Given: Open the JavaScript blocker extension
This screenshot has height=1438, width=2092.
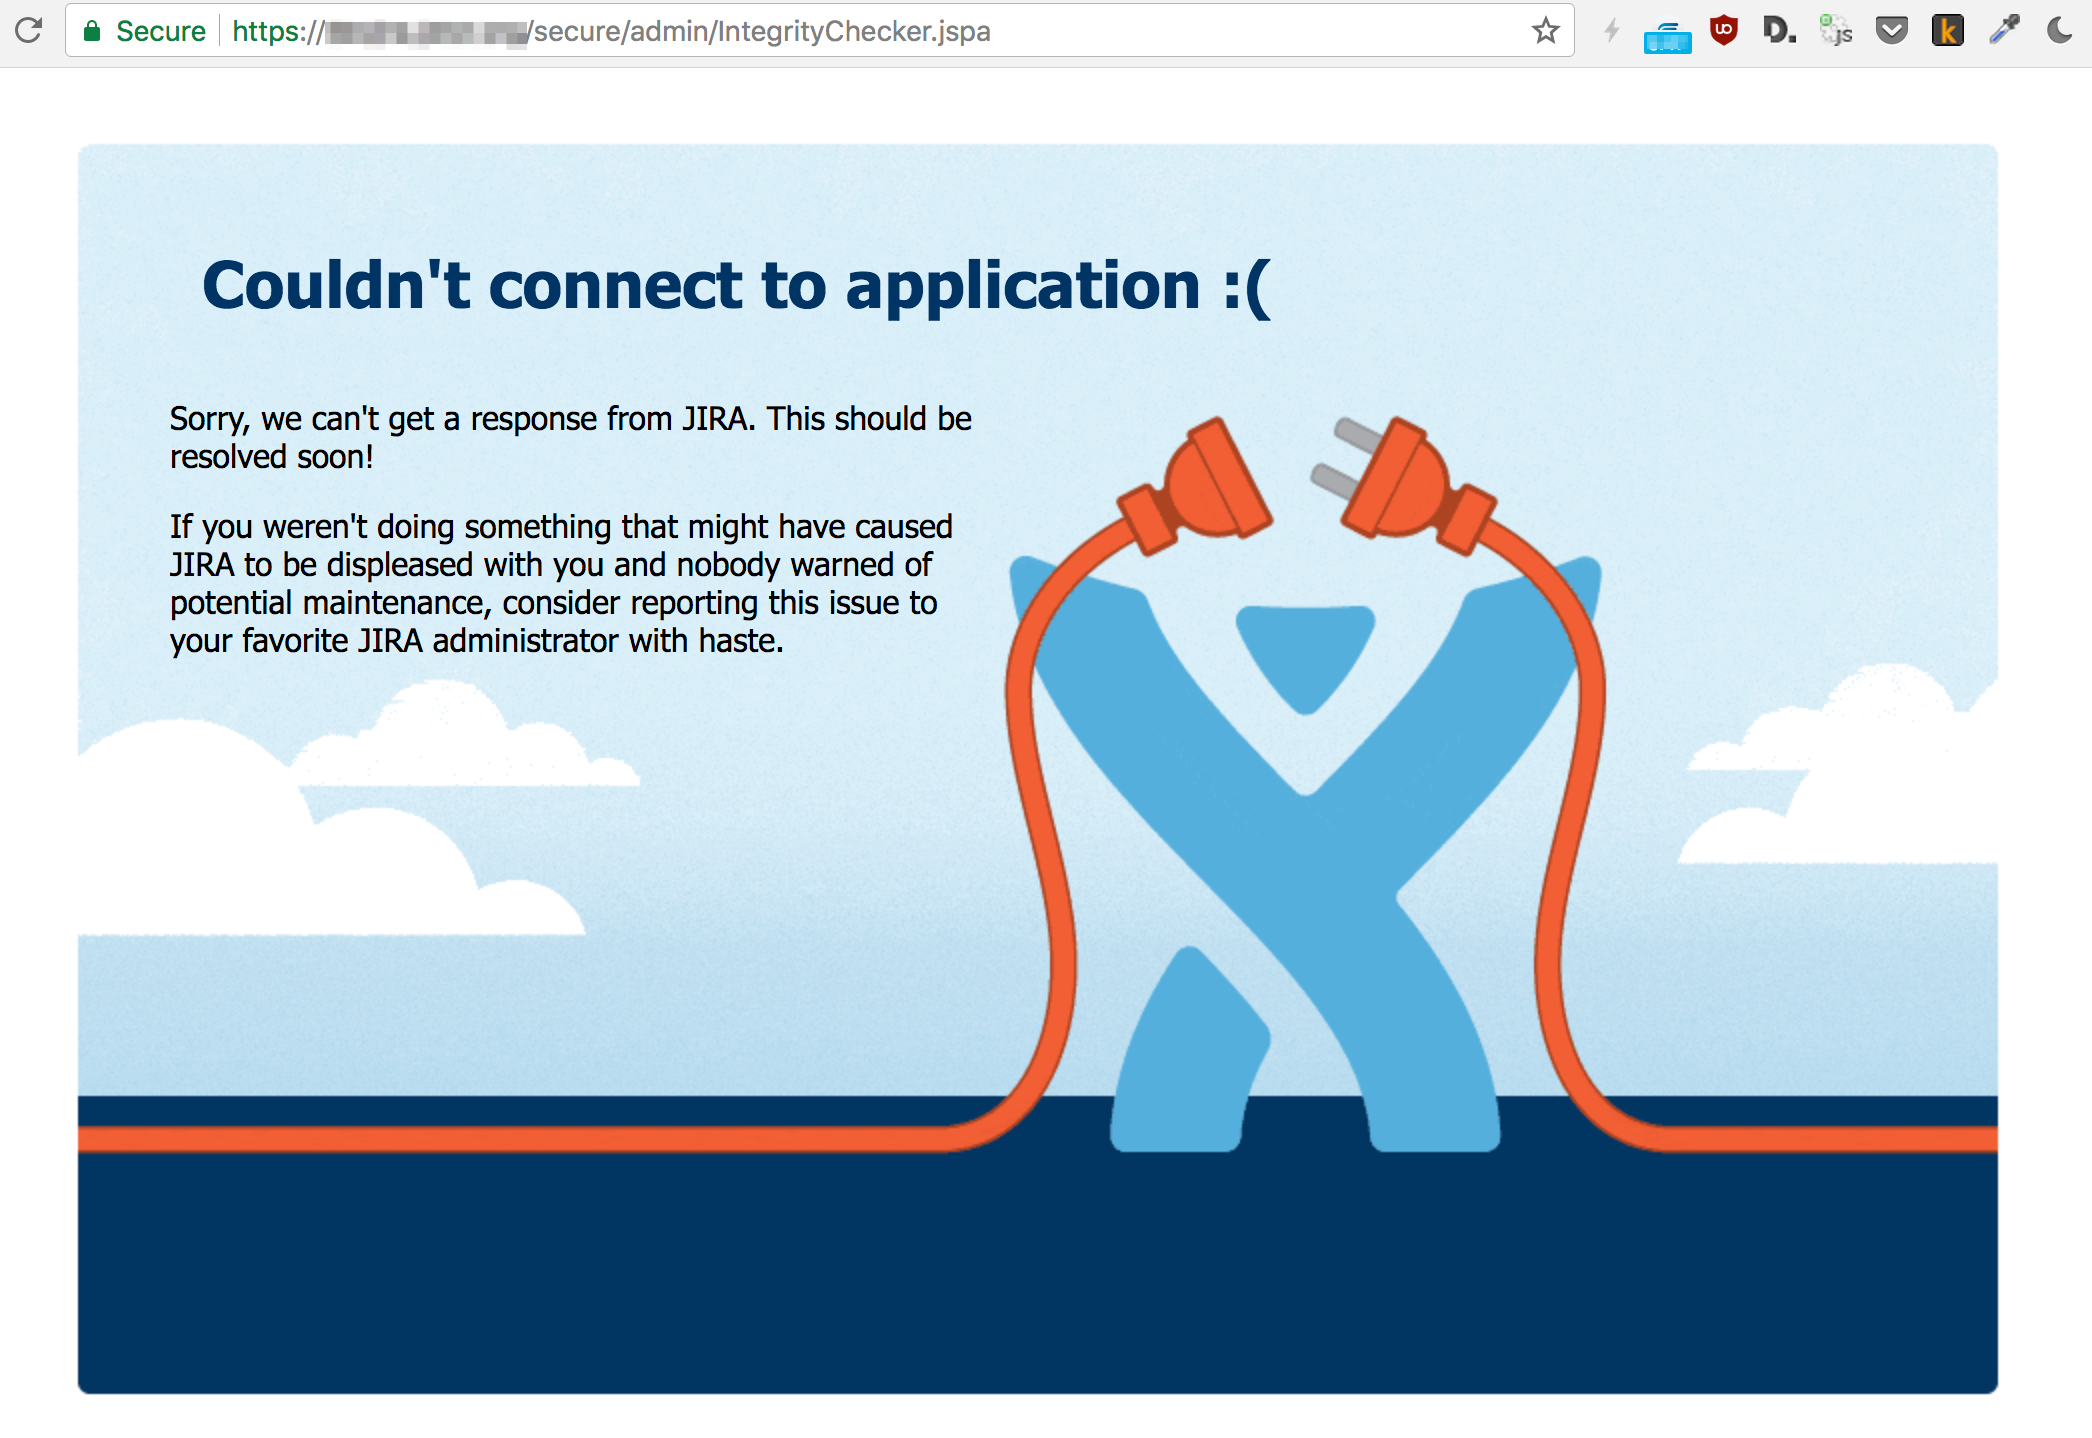Looking at the screenshot, I should 1836,30.
